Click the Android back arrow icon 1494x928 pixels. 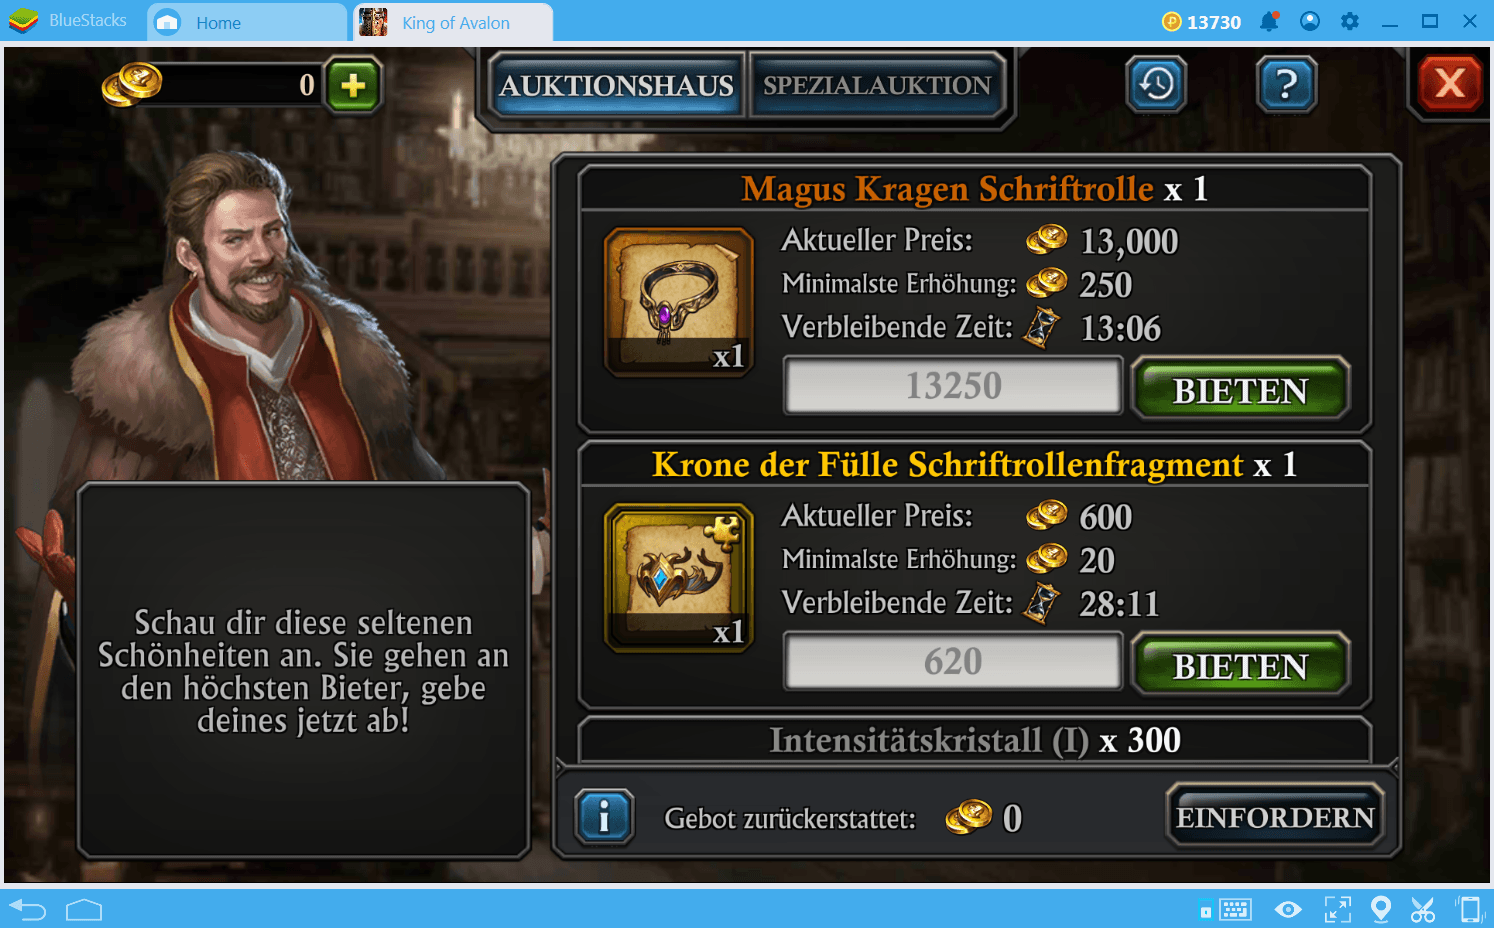pos(28,910)
